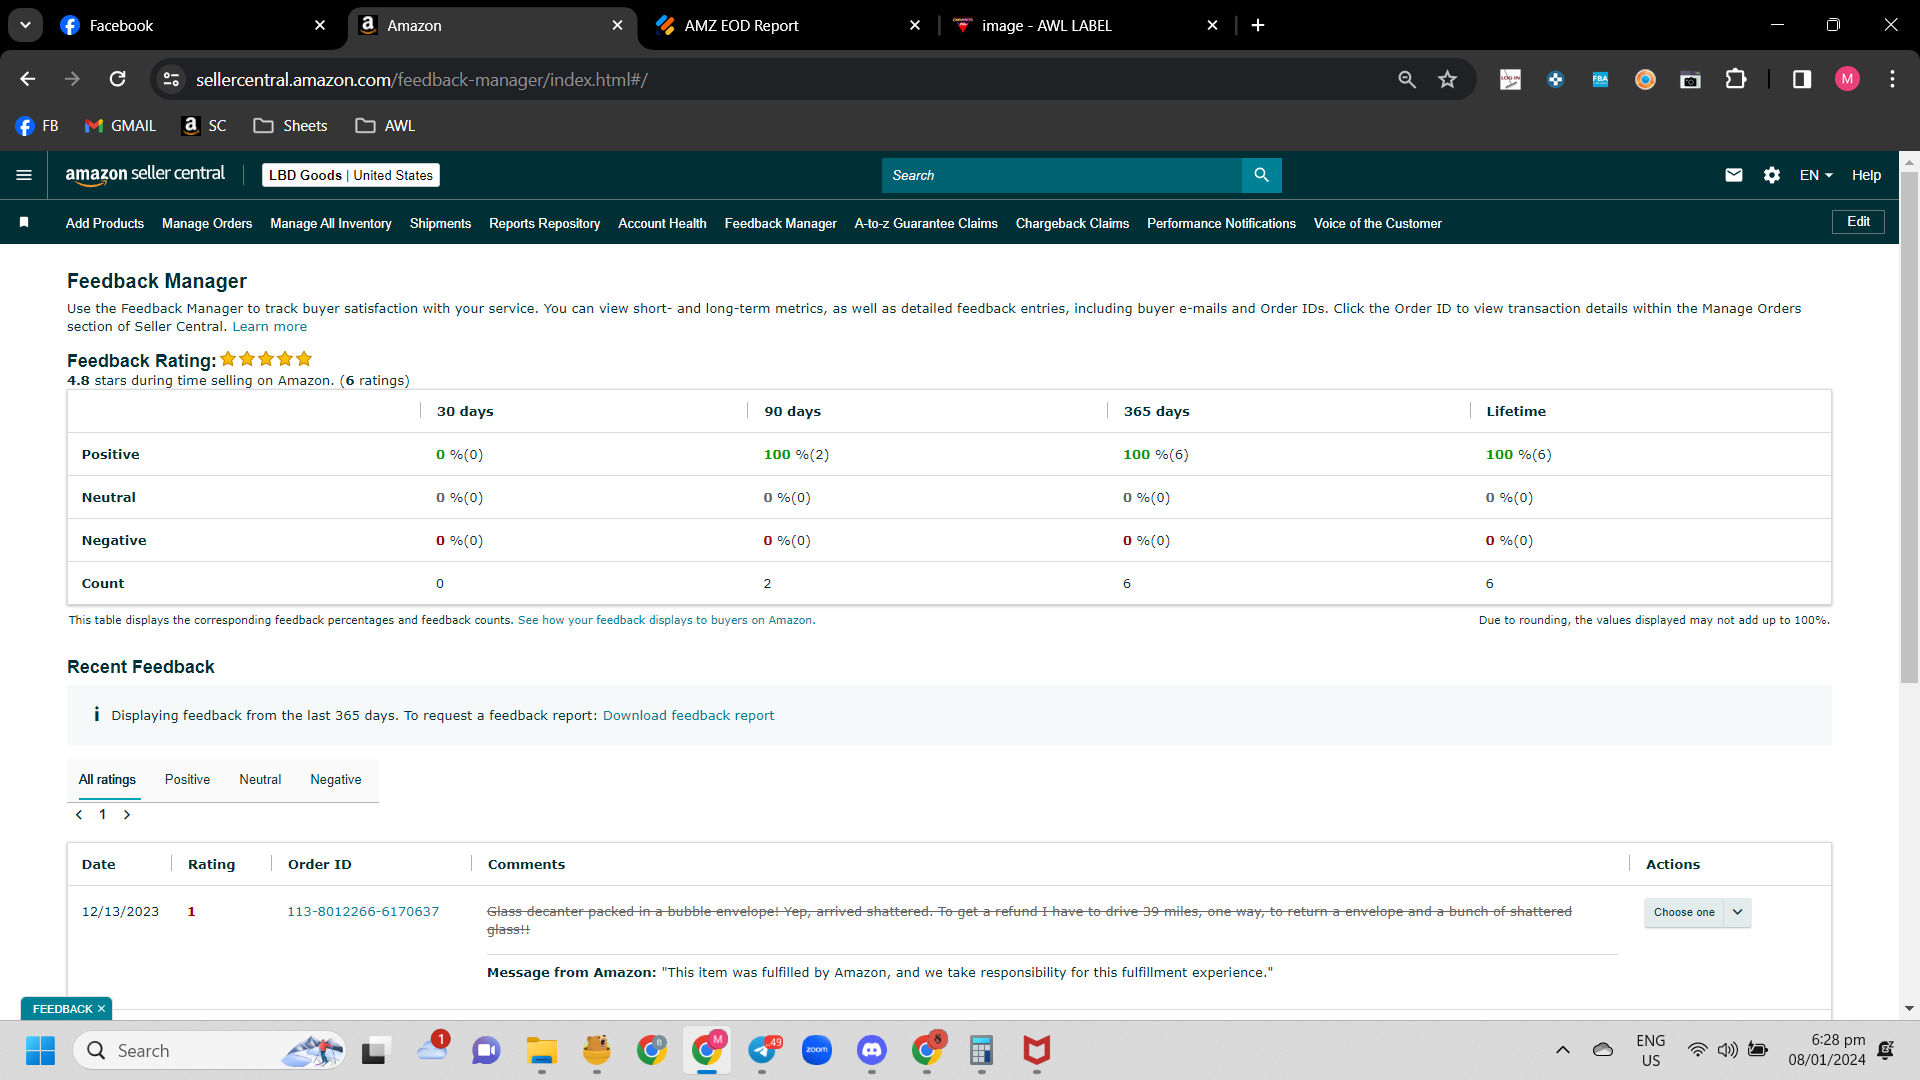Click the amazon seller central logo

pos(145,175)
